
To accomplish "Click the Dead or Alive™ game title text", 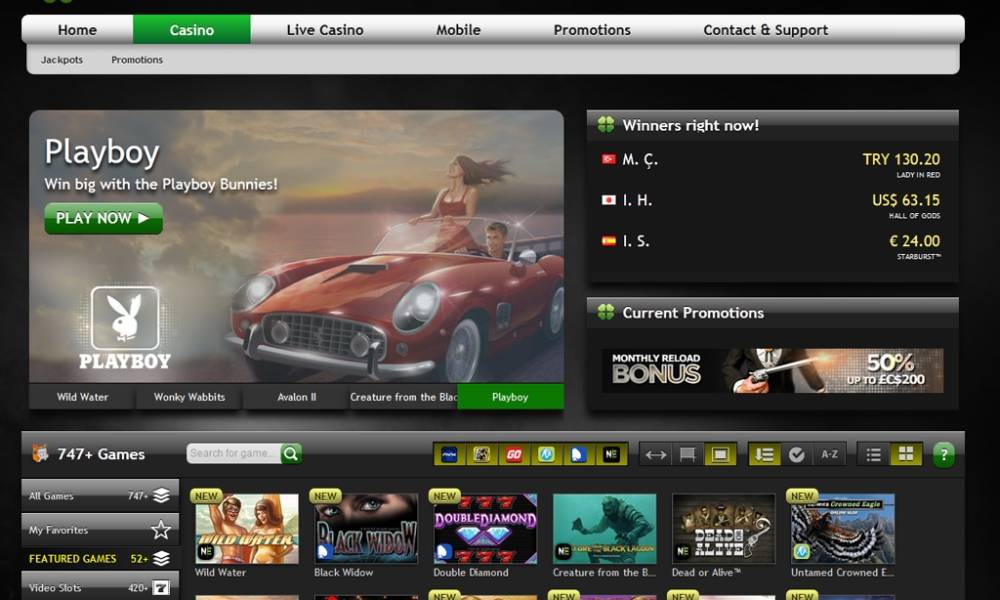I will [x=706, y=573].
